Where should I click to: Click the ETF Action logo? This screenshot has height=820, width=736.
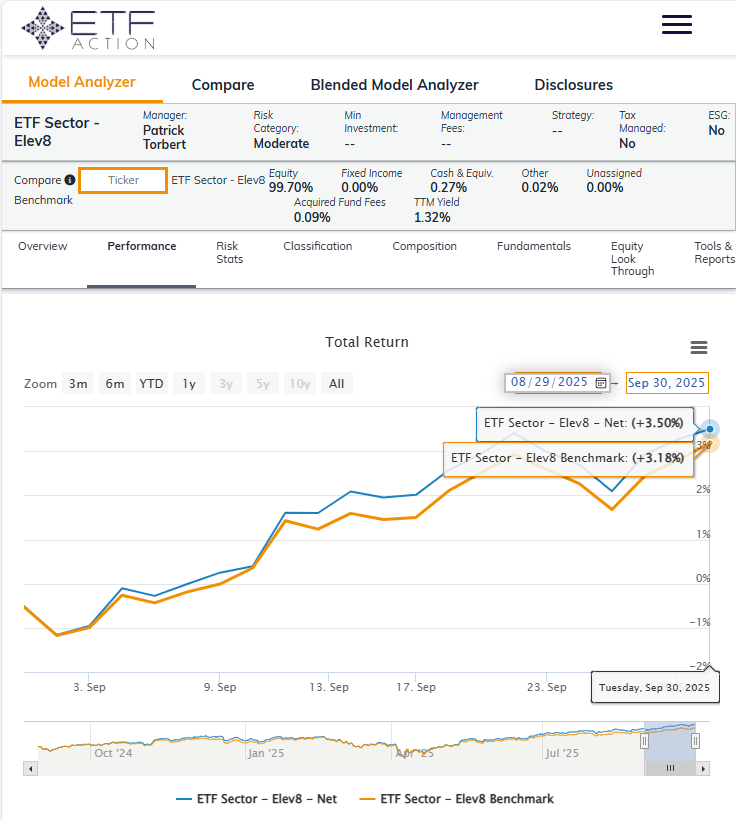[88, 28]
